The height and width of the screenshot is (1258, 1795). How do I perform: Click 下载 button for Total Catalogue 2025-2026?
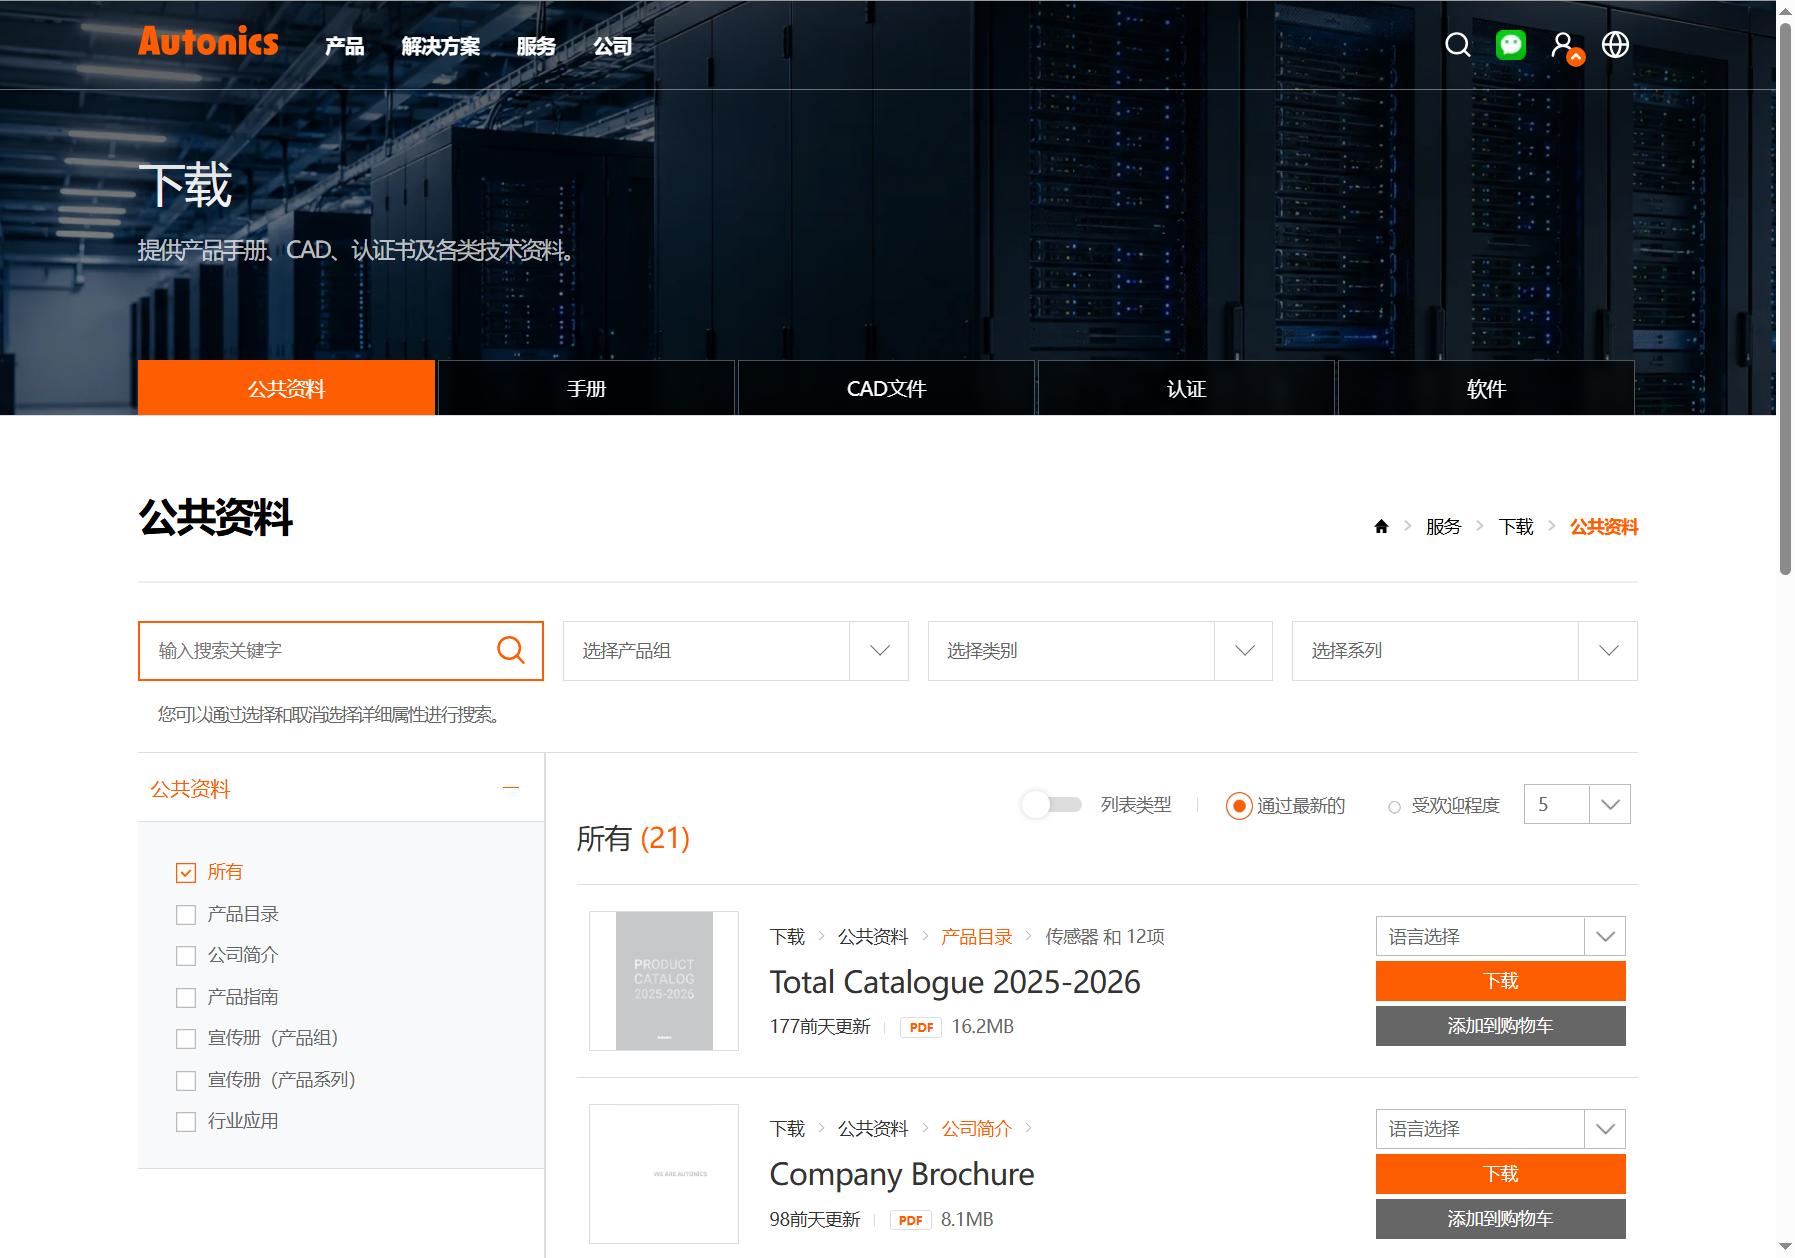[x=1501, y=981]
